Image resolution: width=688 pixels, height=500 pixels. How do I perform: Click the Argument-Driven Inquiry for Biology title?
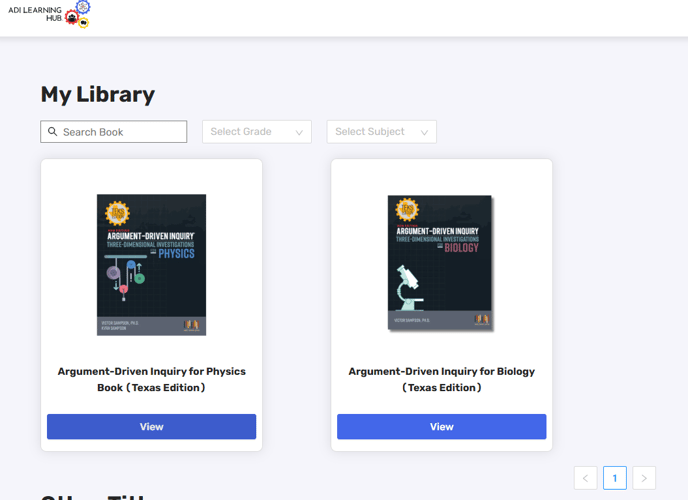click(441, 379)
